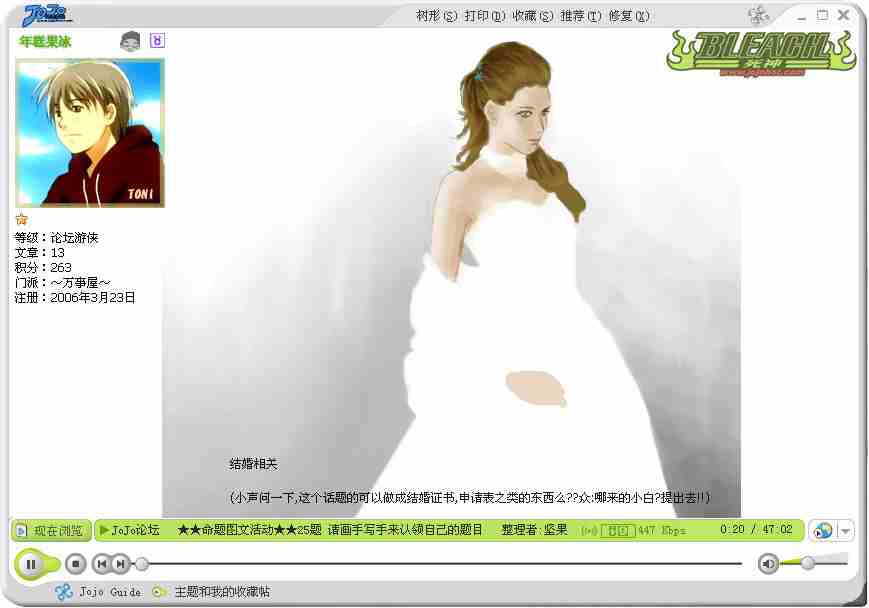Expand the dropdown arrow beside globe icon

[x=845, y=531]
